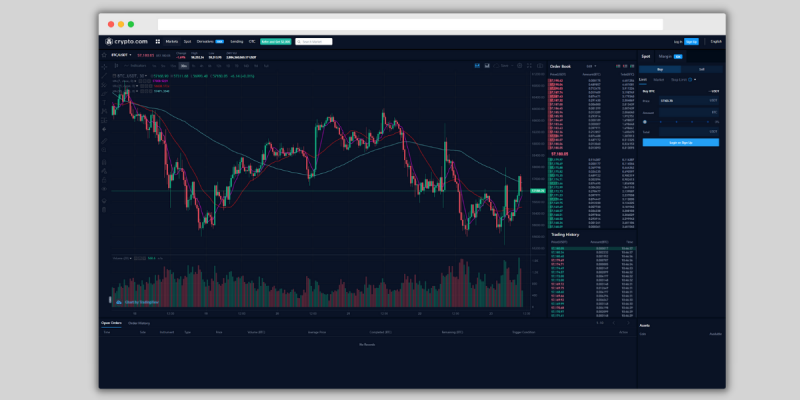This screenshot has width=800, height=400.
Task: Click the trash remove-drawings icon
Action: pos(104,209)
